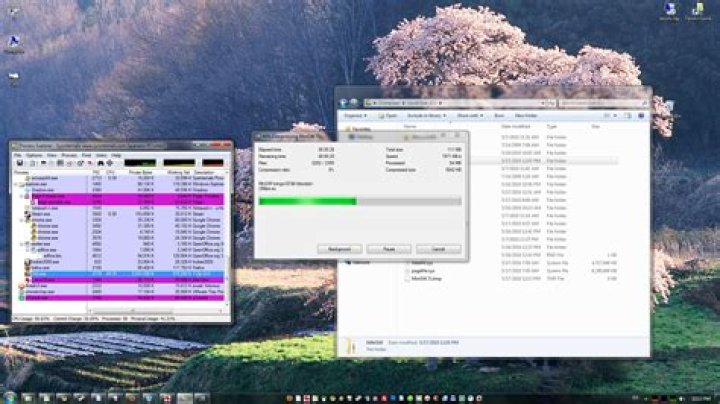The width and height of the screenshot is (720, 404).
Task: Expand the Include in library dropdown
Action: coord(426,116)
